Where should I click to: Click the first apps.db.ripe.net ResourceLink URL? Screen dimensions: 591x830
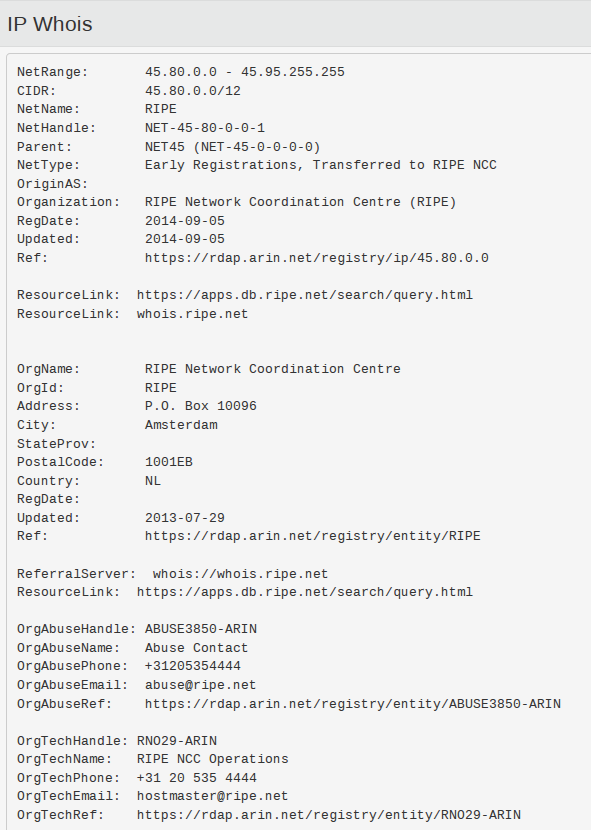pyautogui.click(x=305, y=295)
